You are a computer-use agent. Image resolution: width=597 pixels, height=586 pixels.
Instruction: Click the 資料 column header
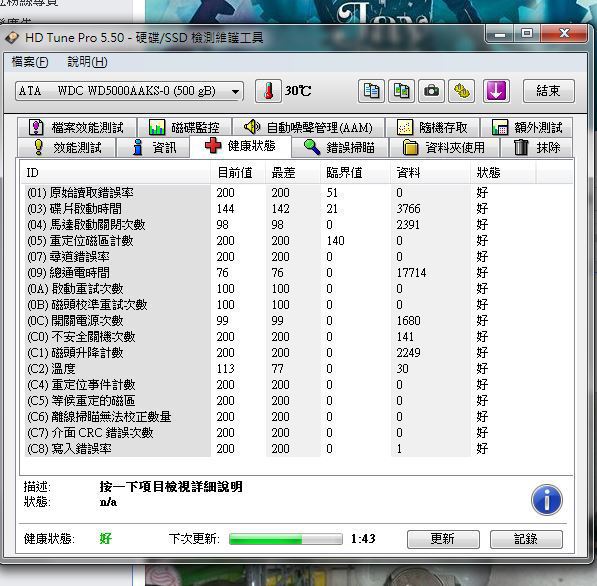430,173
